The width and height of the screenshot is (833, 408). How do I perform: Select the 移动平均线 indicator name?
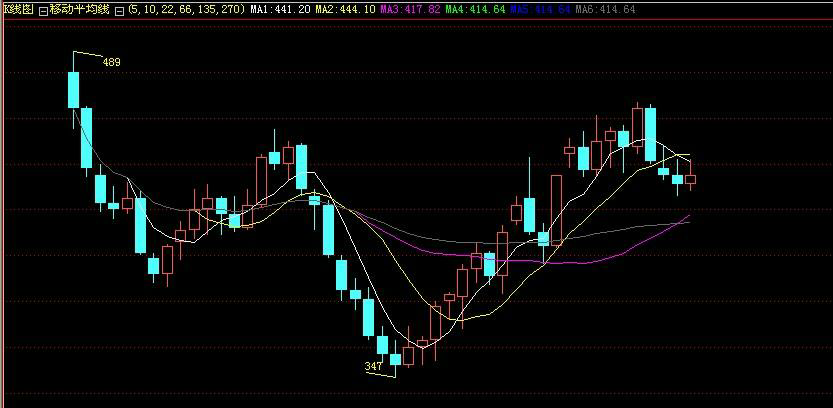(x=81, y=10)
